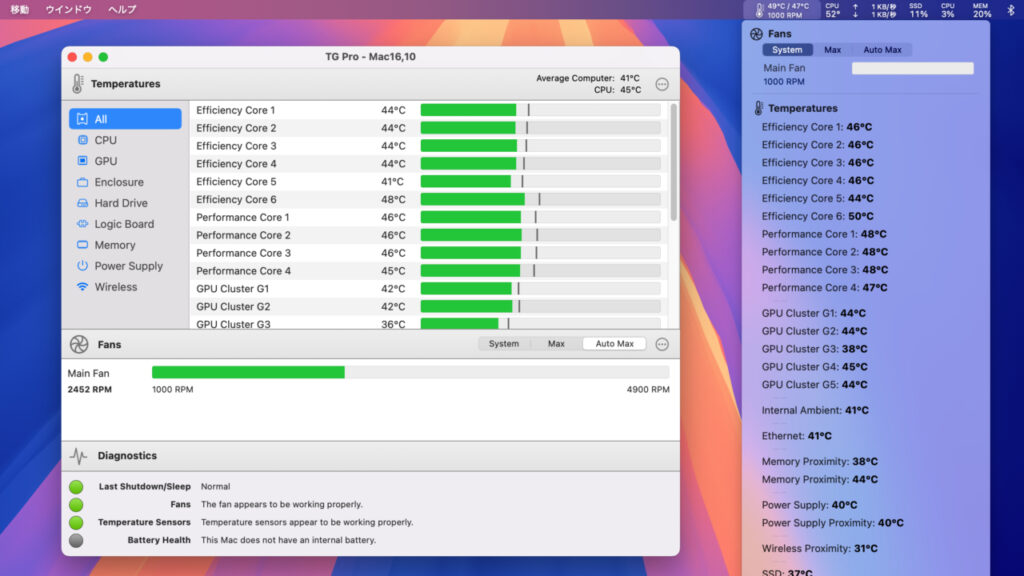Switch fan control back to System mode
Screen dimensions: 1024x576
pyautogui.click(x=503, y=343)
